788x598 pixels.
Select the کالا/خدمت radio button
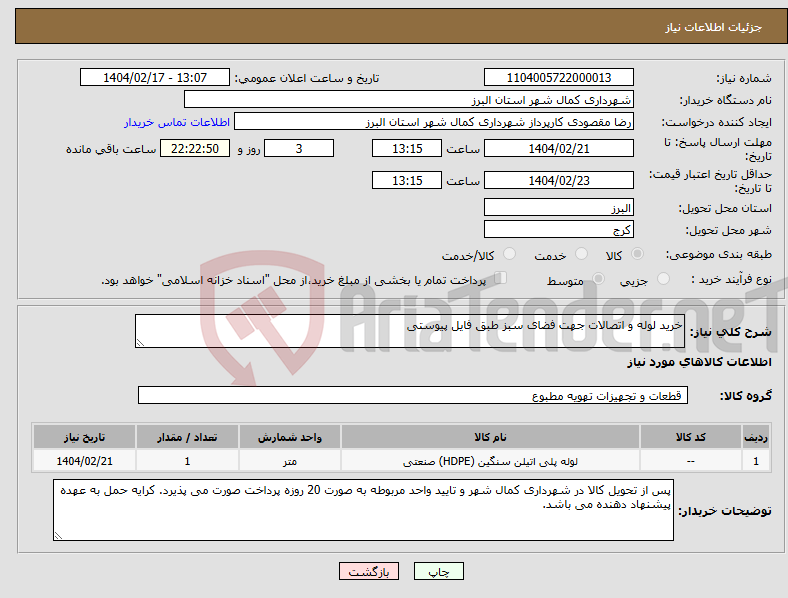(509, 254)
